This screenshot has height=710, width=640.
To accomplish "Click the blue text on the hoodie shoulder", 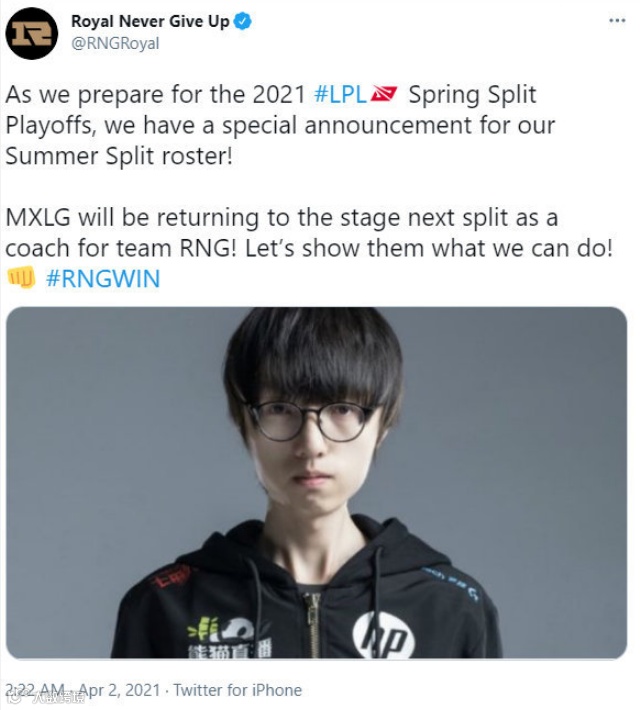I will (452, 584).
